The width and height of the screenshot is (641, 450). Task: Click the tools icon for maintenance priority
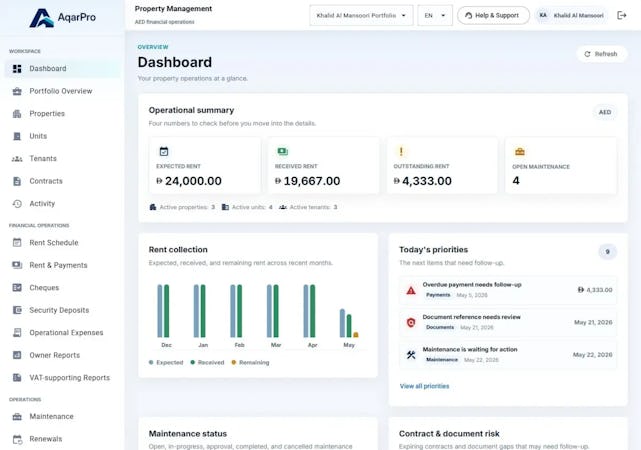[x=411, y=355]
